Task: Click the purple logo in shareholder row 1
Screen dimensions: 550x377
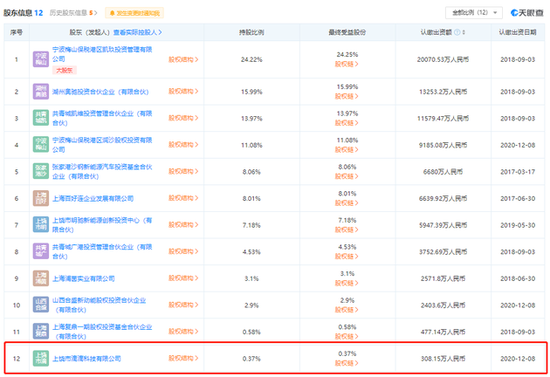Action: click(x=41, y=59)
